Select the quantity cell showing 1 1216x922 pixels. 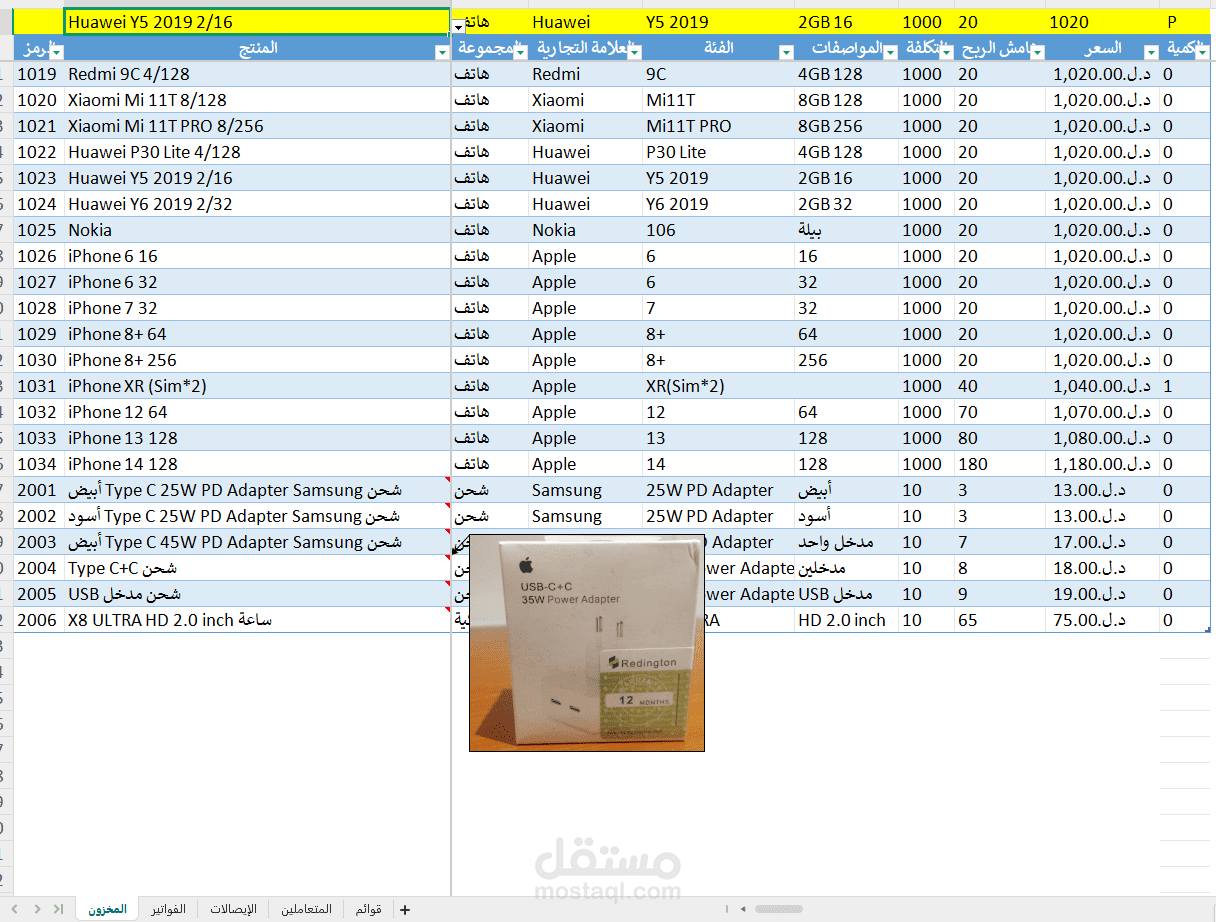pyautogui.click(x=1185, y=386)
